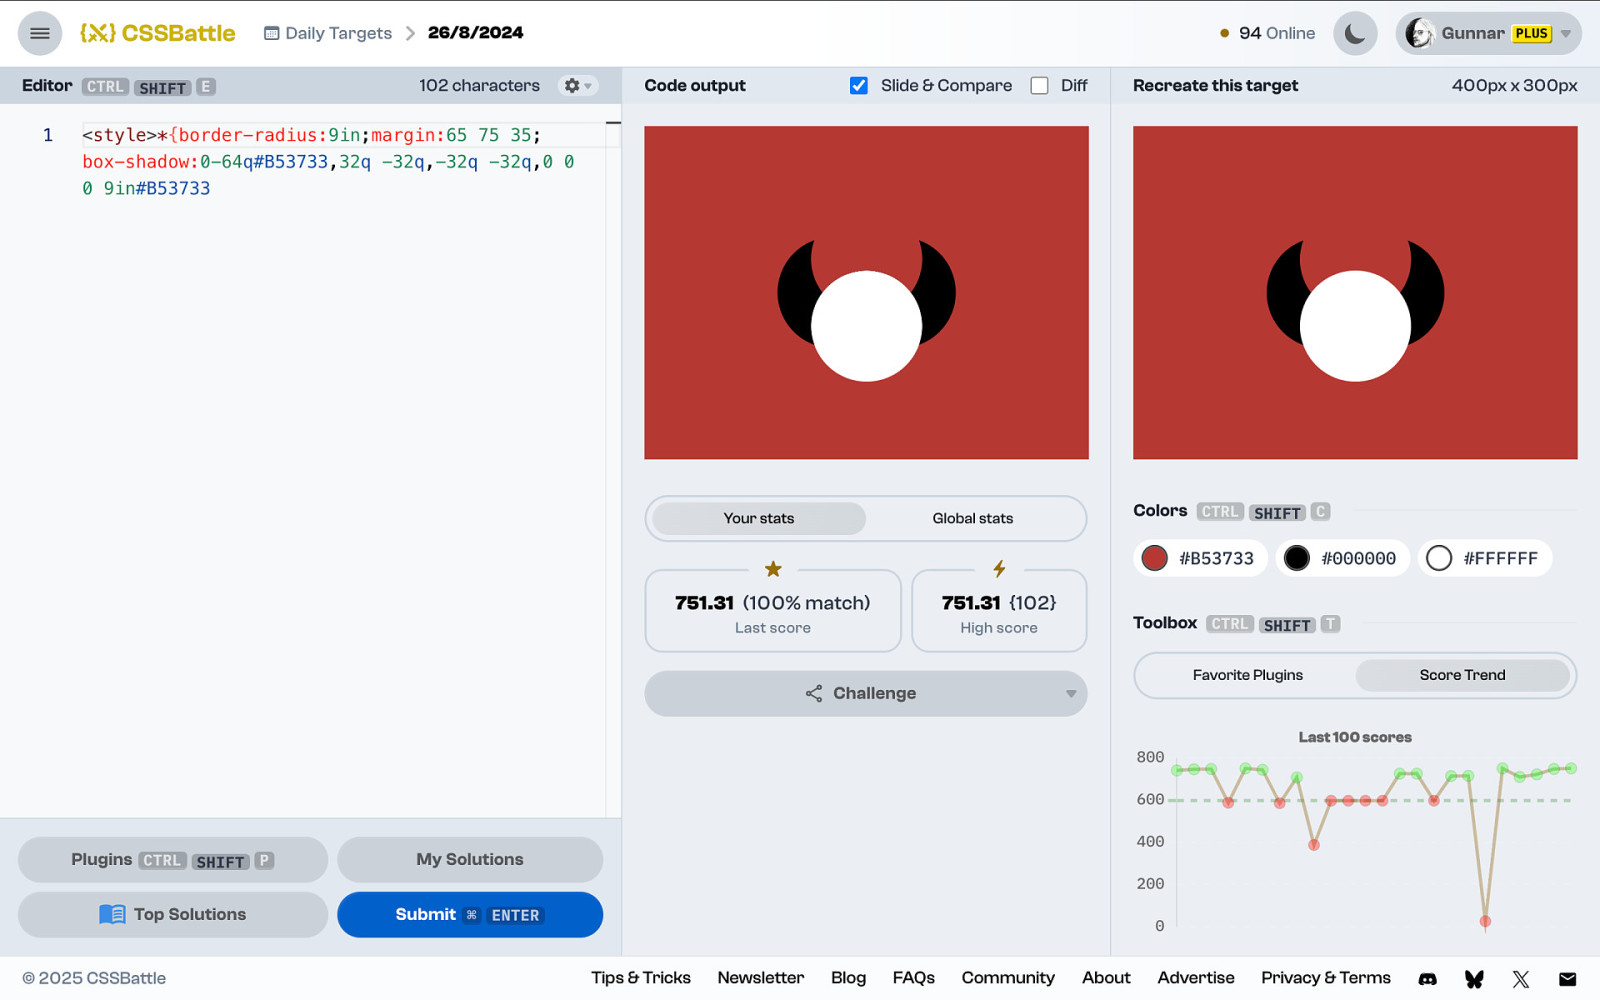Toggle dark mode moon icon
Image resolution: width=1600 pixels, height=1000 pixels.
click(1355, 33)
